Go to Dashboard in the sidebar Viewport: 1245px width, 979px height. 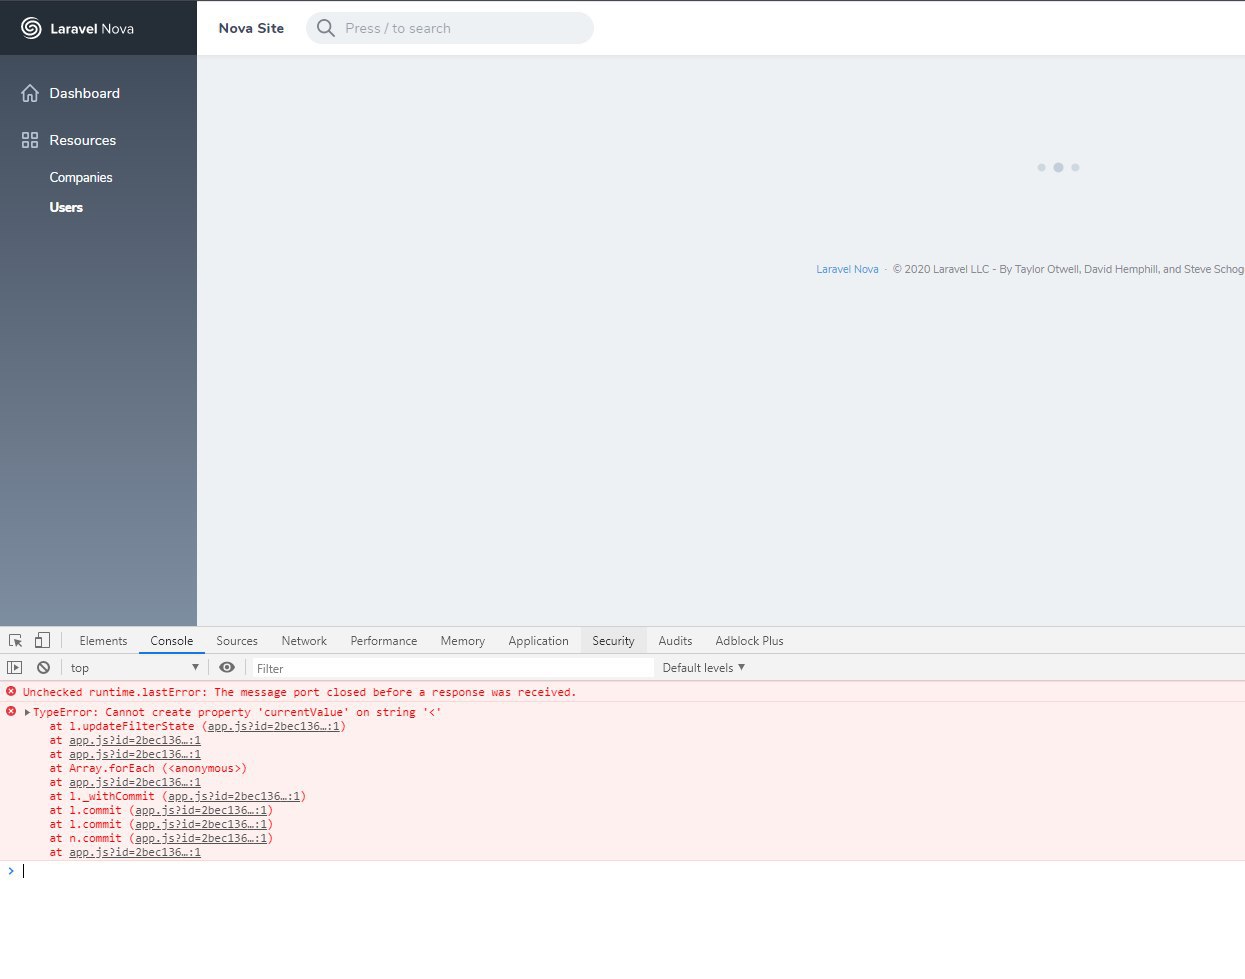[x=85, y=93]
